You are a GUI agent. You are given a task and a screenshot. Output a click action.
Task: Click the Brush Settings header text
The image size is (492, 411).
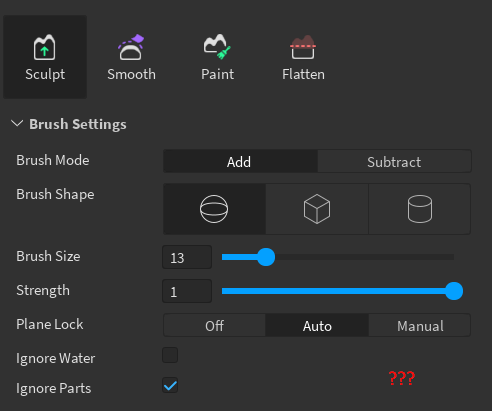pyautogui.click(x=78, y=124)
